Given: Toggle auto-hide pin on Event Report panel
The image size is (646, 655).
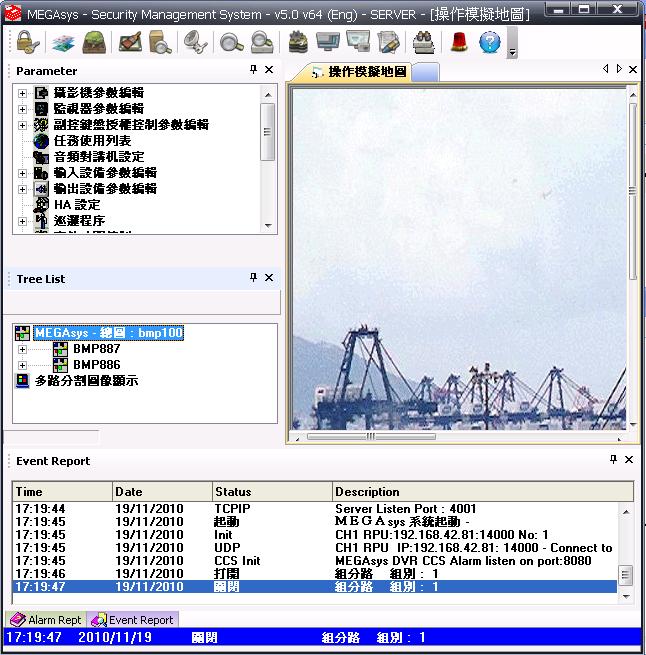Looking at the screenshot, I should 613,460.
